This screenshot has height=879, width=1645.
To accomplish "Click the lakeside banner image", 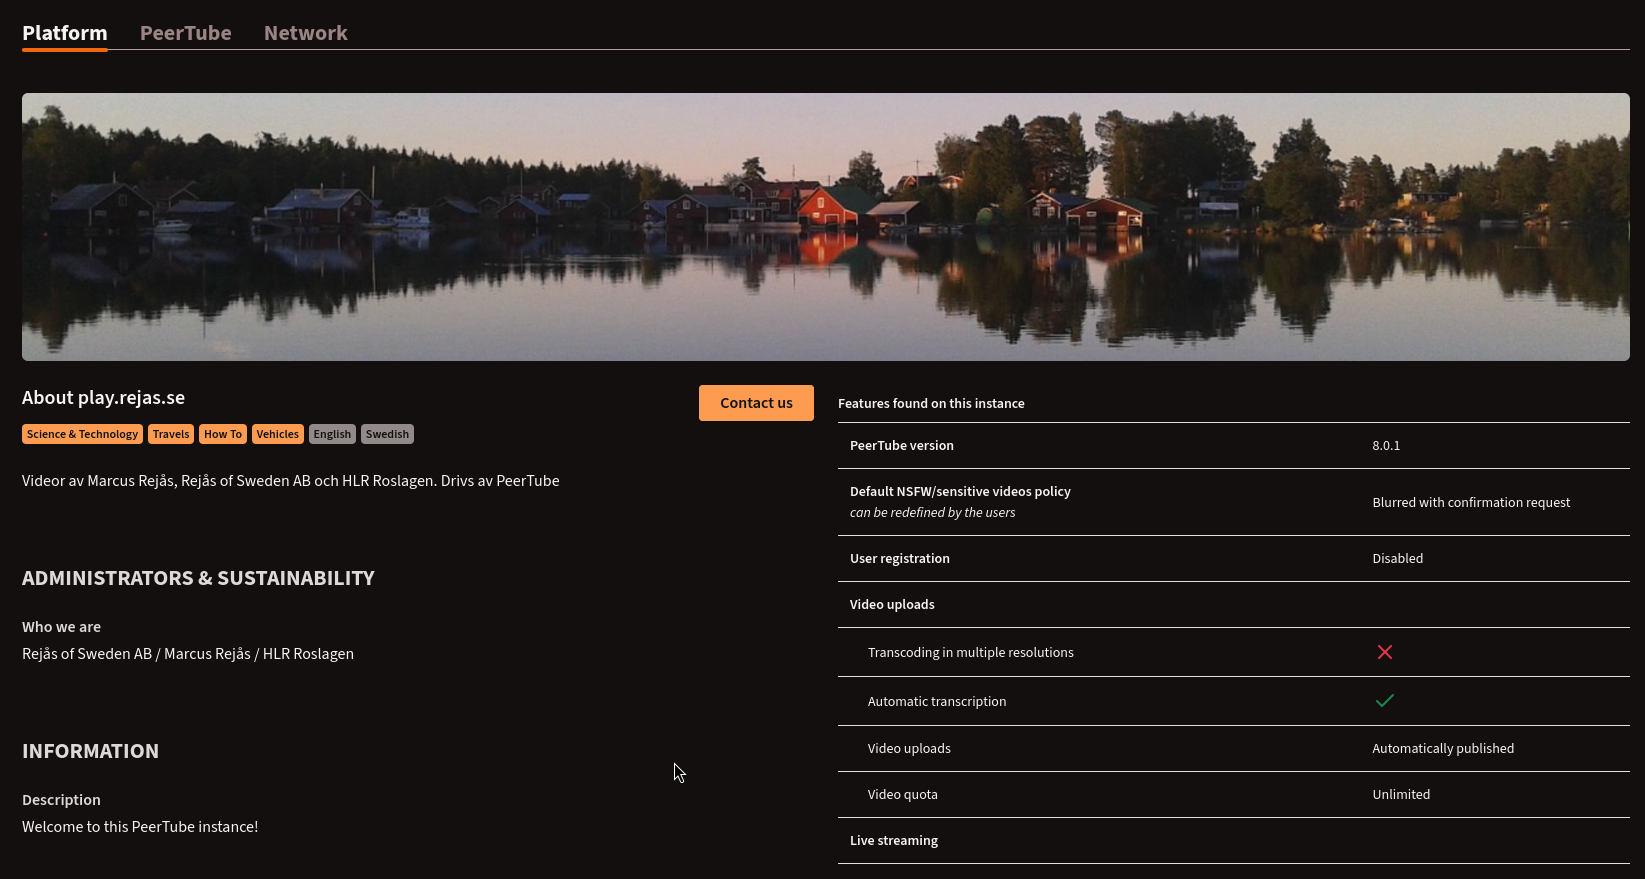I will click(x=825, y=227).
